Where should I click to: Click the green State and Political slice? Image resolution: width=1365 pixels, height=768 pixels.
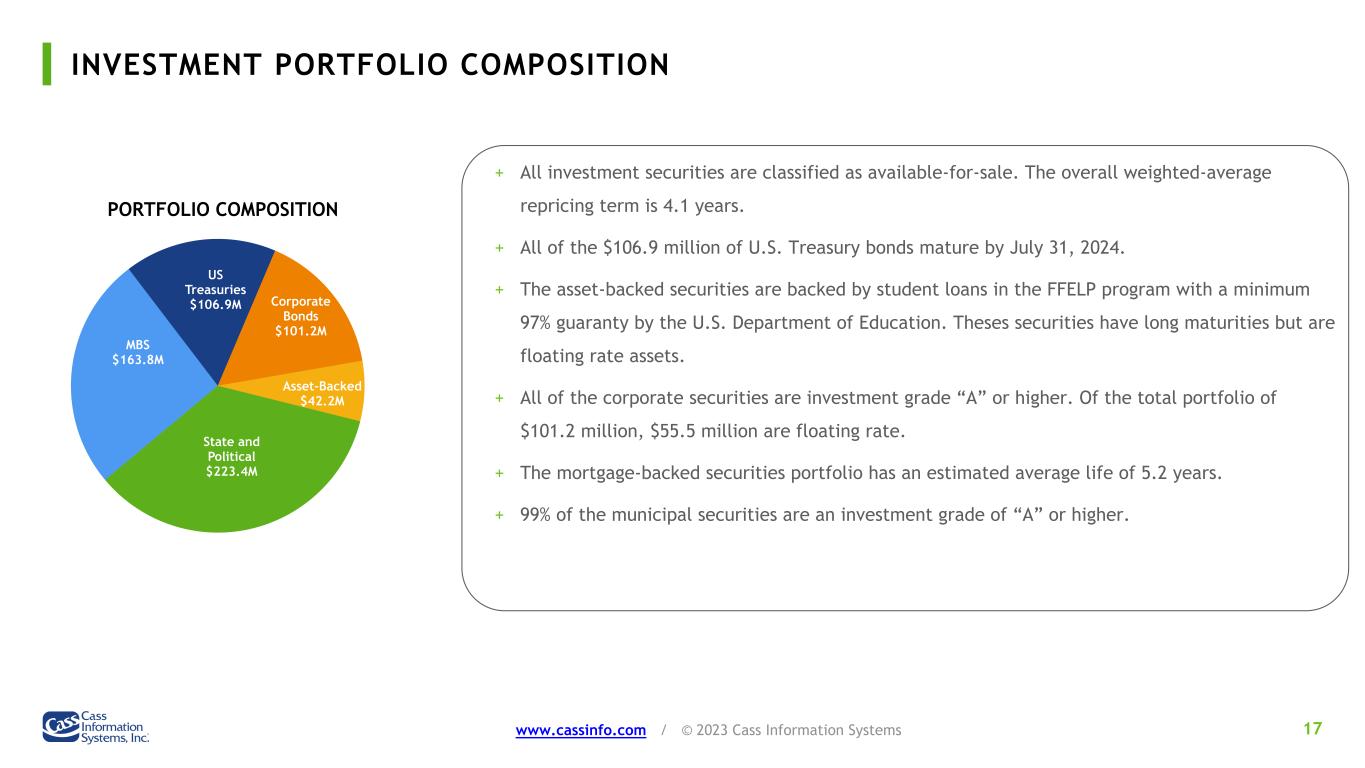coord(233,458)
